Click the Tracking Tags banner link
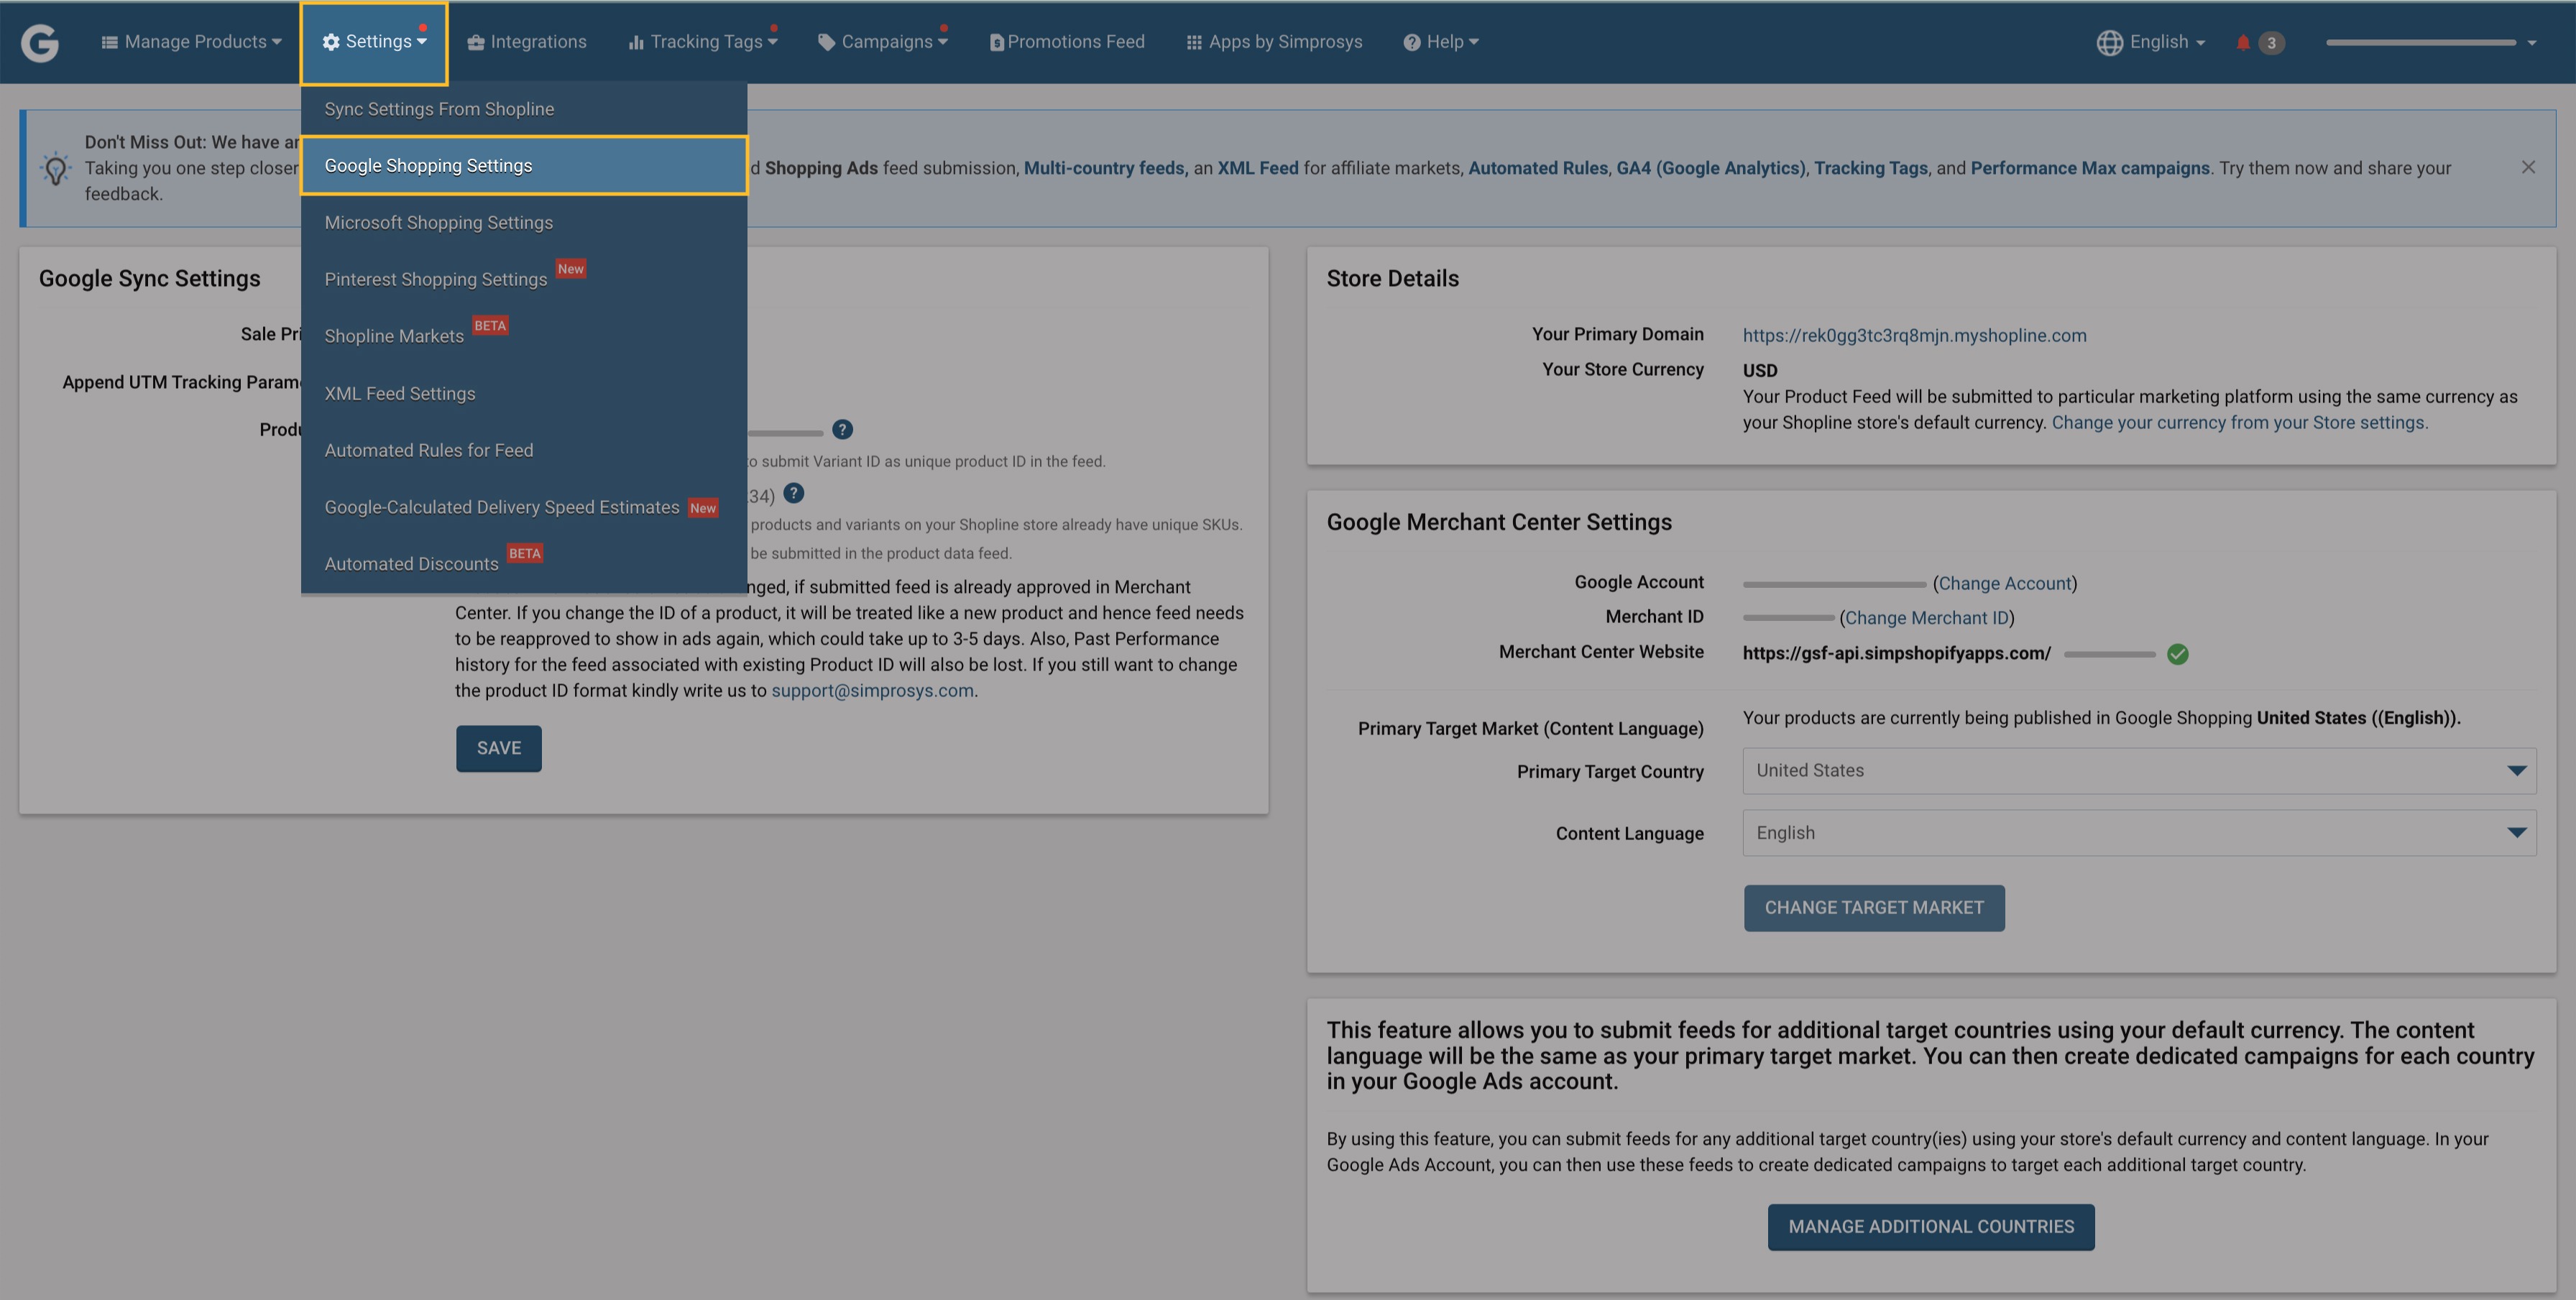The width and height of the screenshot is (2576, 1300). tap(1870, 168)
